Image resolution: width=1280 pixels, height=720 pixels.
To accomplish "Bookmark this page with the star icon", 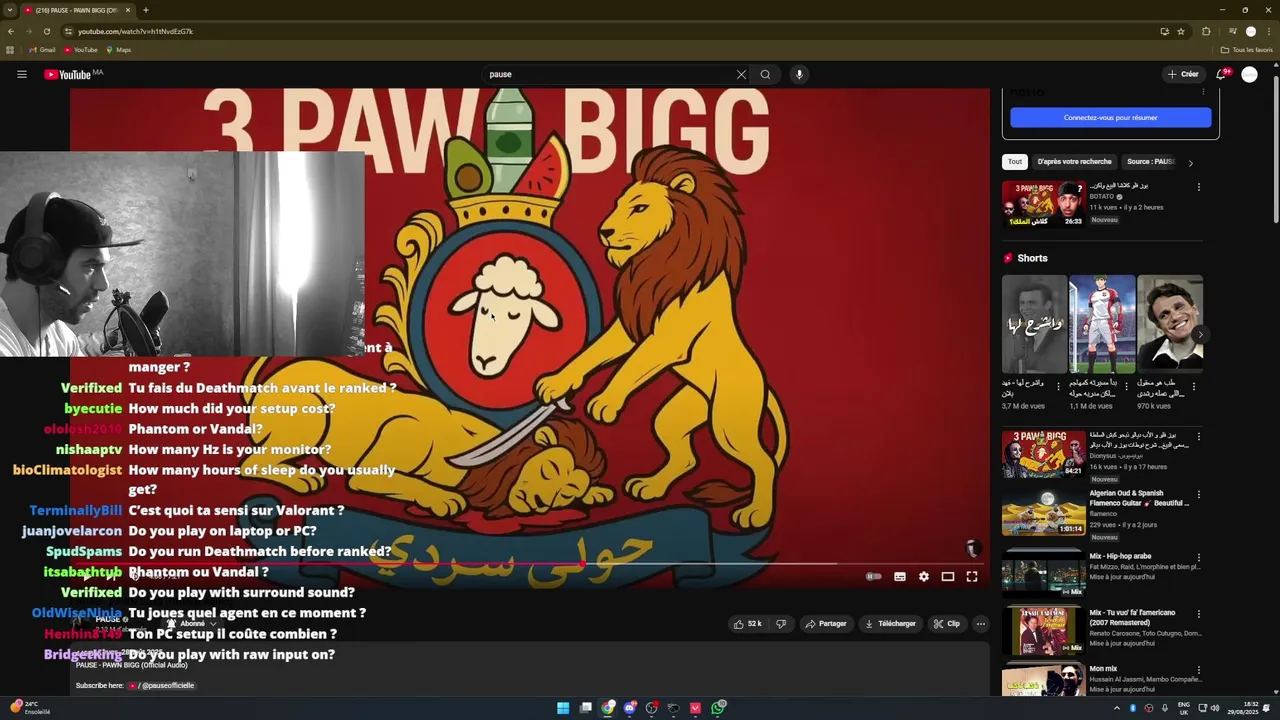I will pyautogui.click(x=1181, y=31).
